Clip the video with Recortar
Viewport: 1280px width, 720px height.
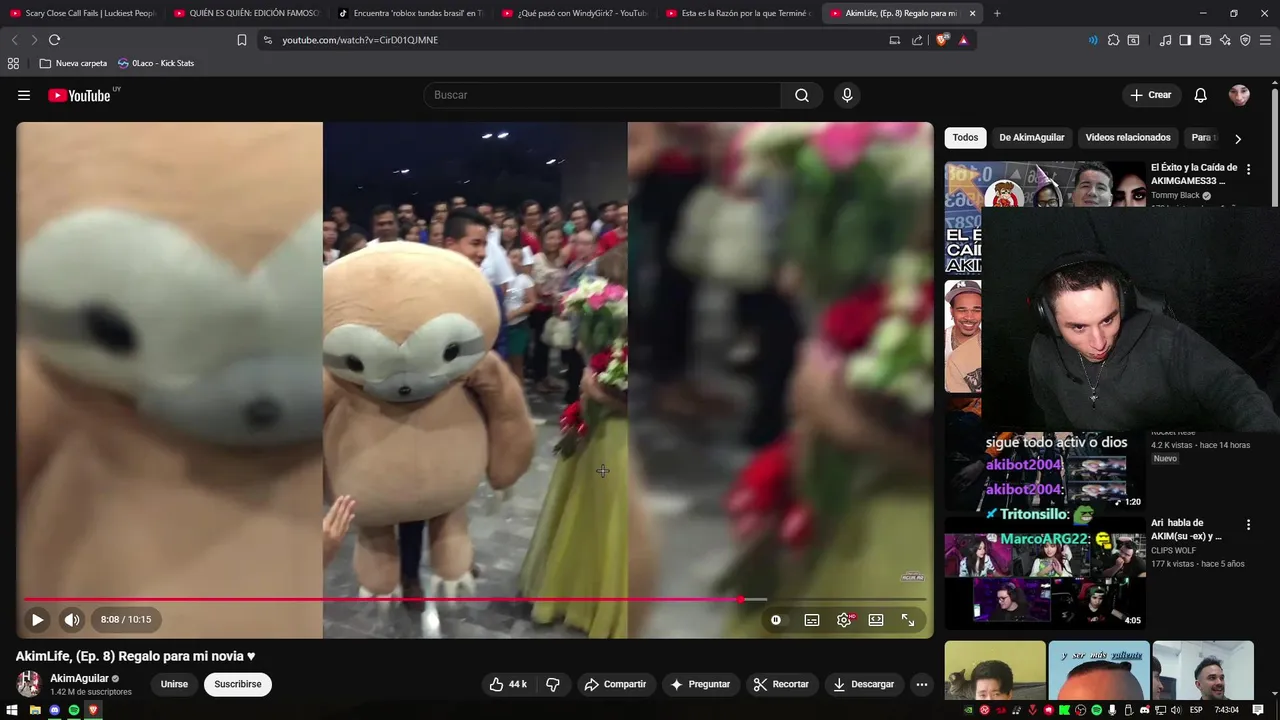point(781,684)
